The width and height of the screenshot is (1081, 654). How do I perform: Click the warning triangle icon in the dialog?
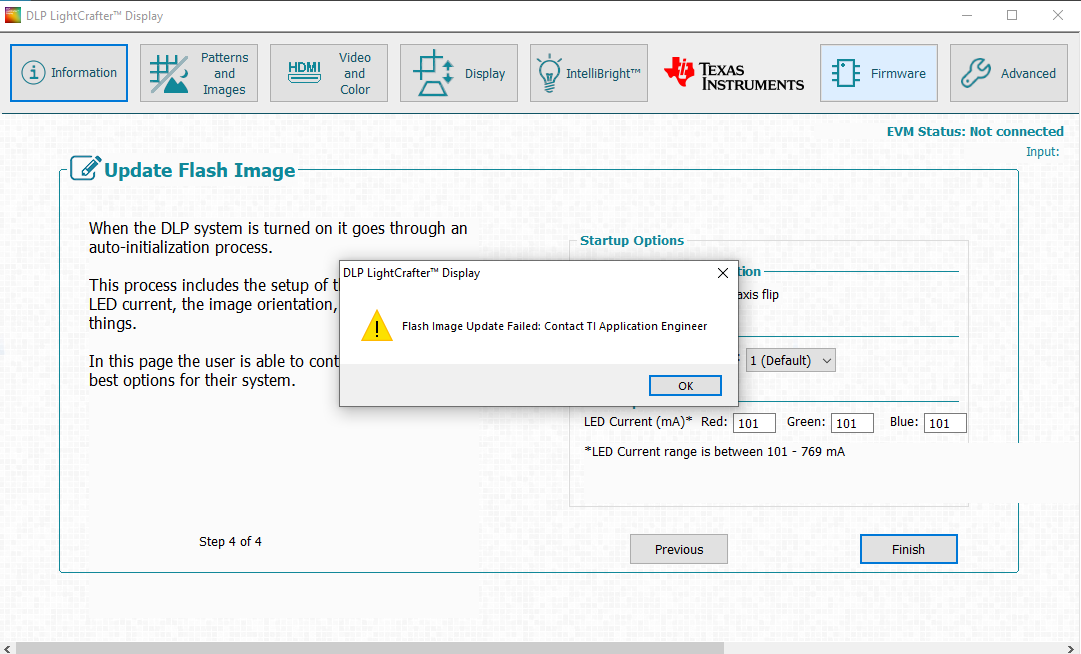pos(376,326)
